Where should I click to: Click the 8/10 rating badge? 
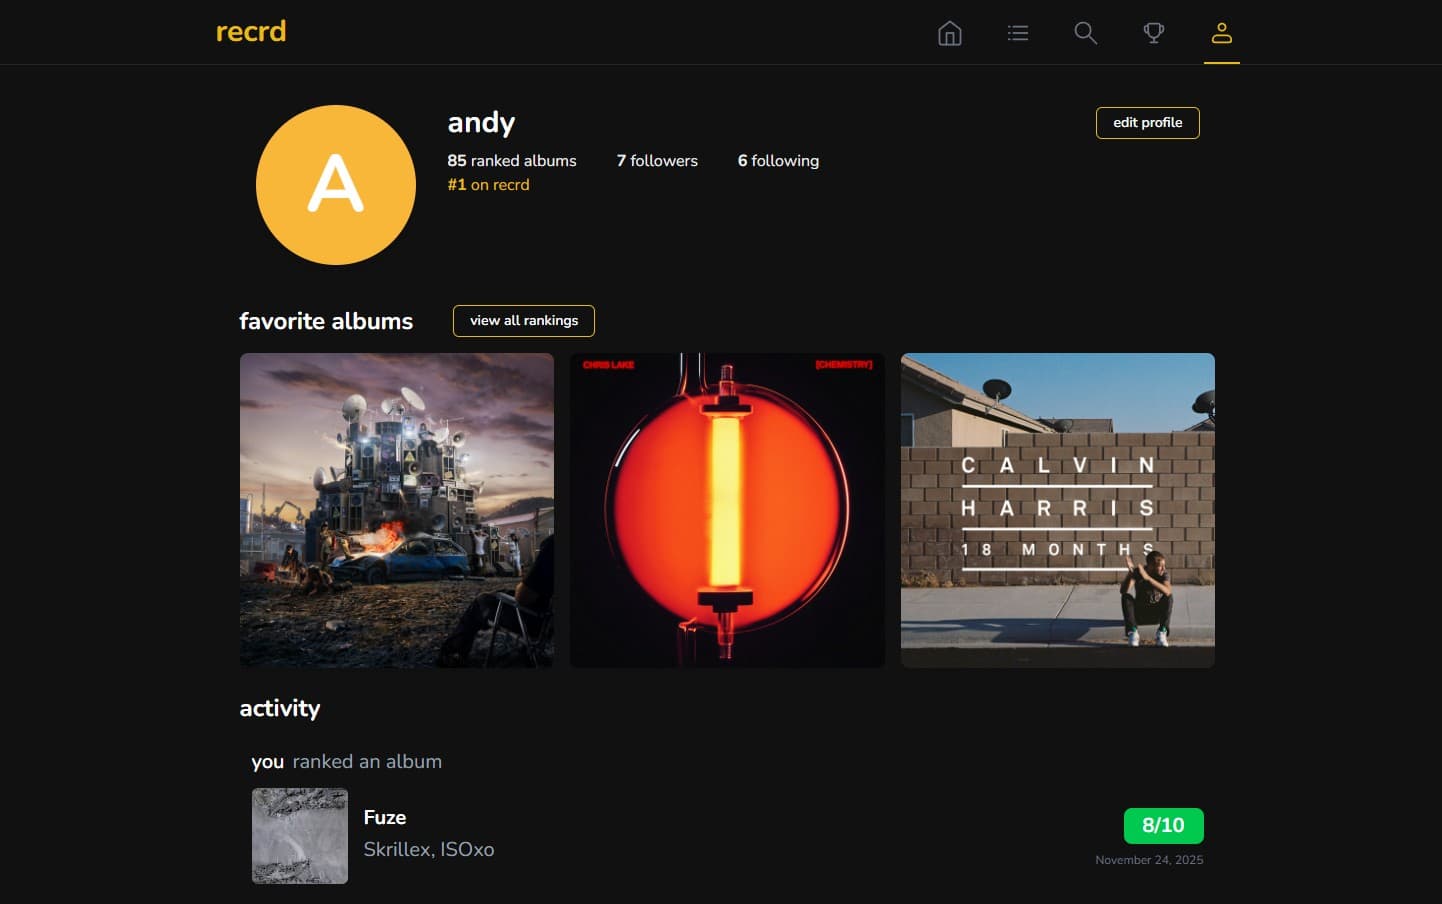click(1163, 826)
